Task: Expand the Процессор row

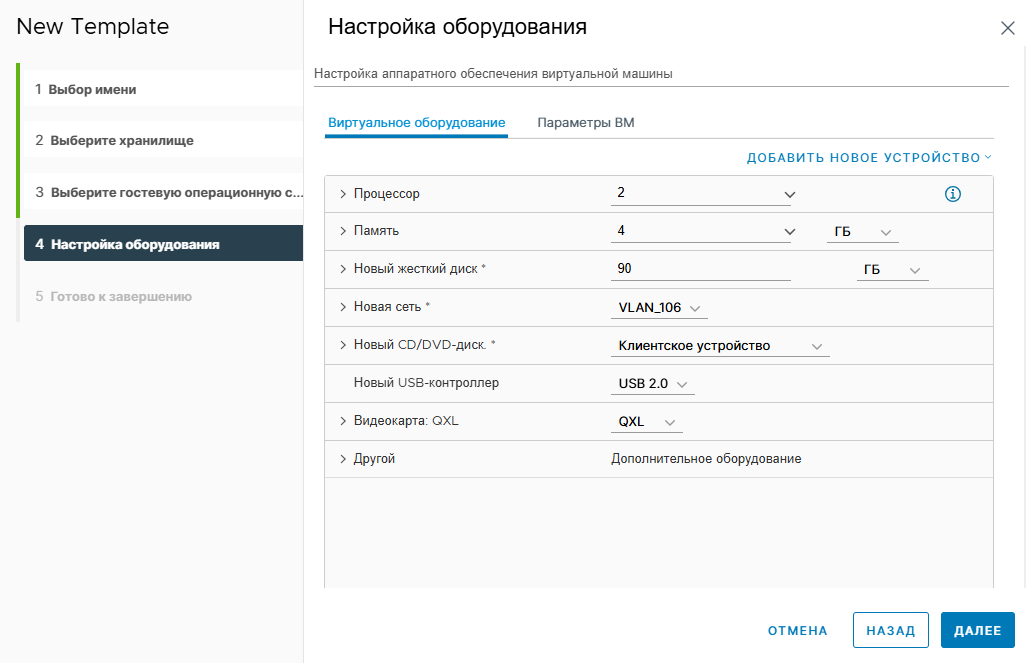Action: (343, 194)
